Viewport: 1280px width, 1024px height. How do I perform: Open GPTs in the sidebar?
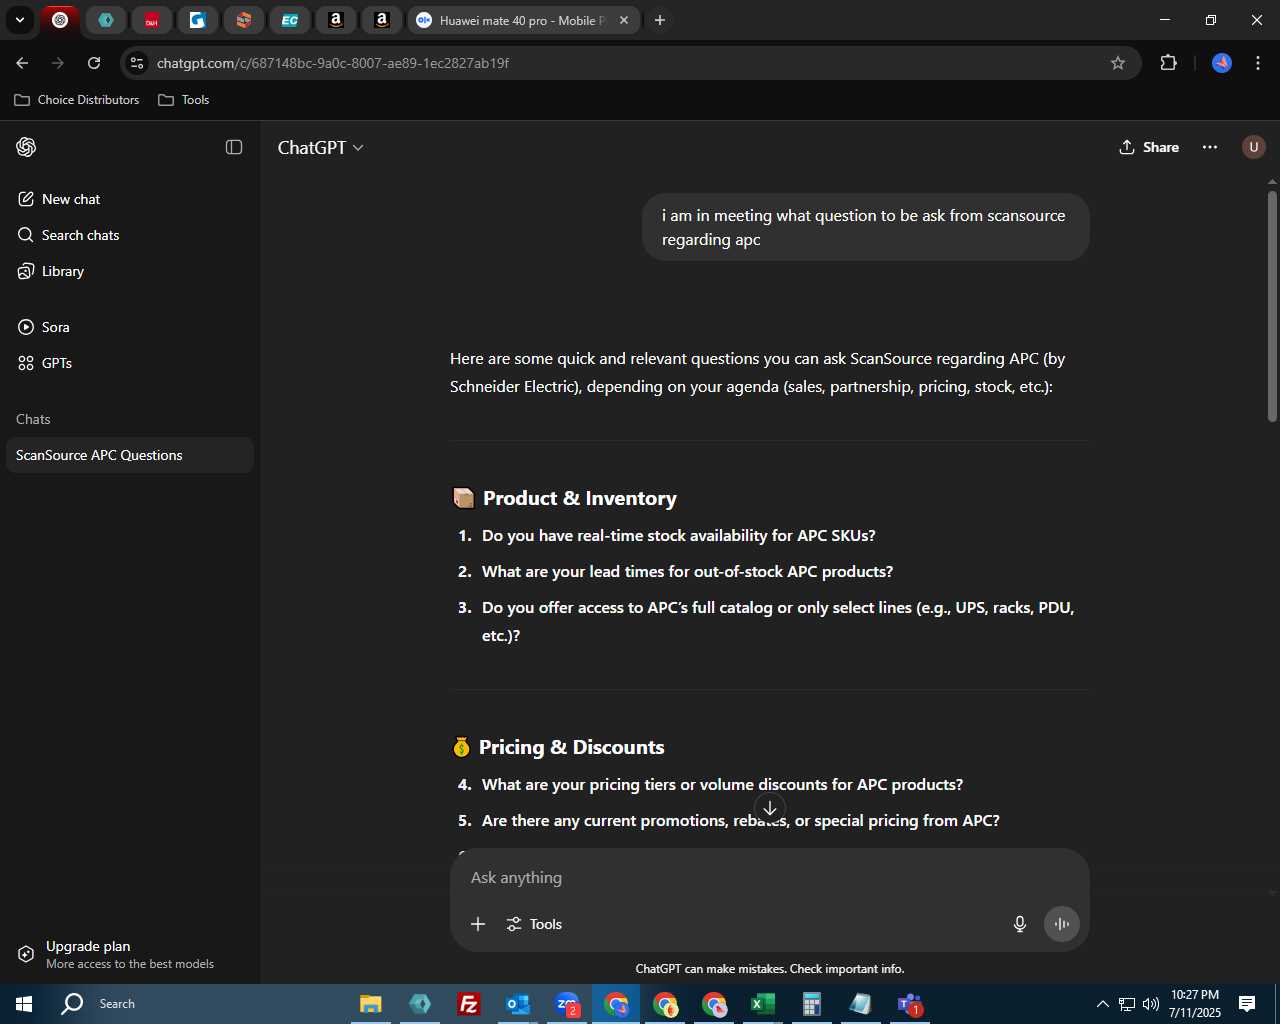coord(130,363)
